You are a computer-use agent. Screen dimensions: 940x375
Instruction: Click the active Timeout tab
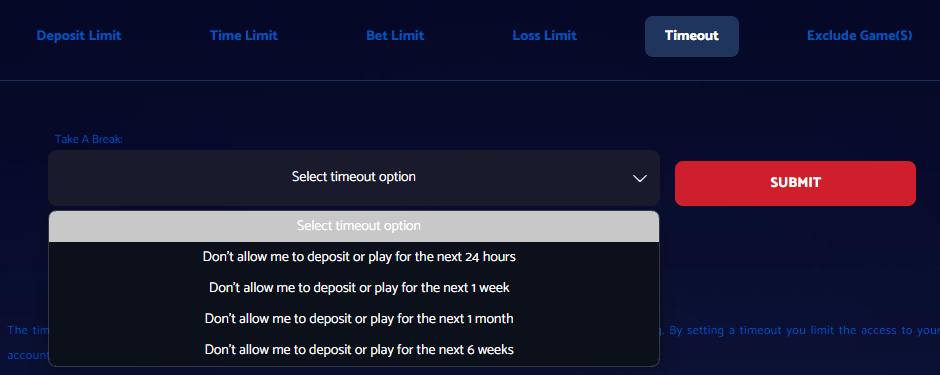pyautogui.click(x=692, y=36)
